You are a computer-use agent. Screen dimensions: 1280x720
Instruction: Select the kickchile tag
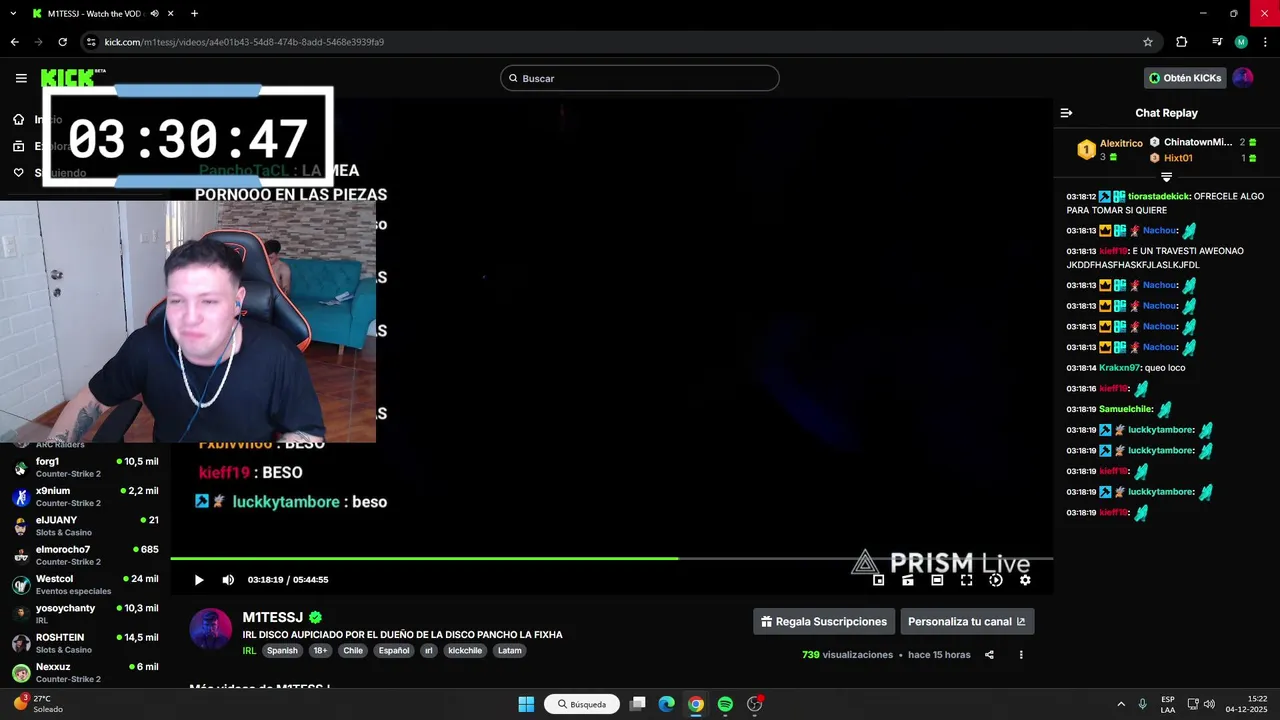pyautogui.click(x=465, y=650)
